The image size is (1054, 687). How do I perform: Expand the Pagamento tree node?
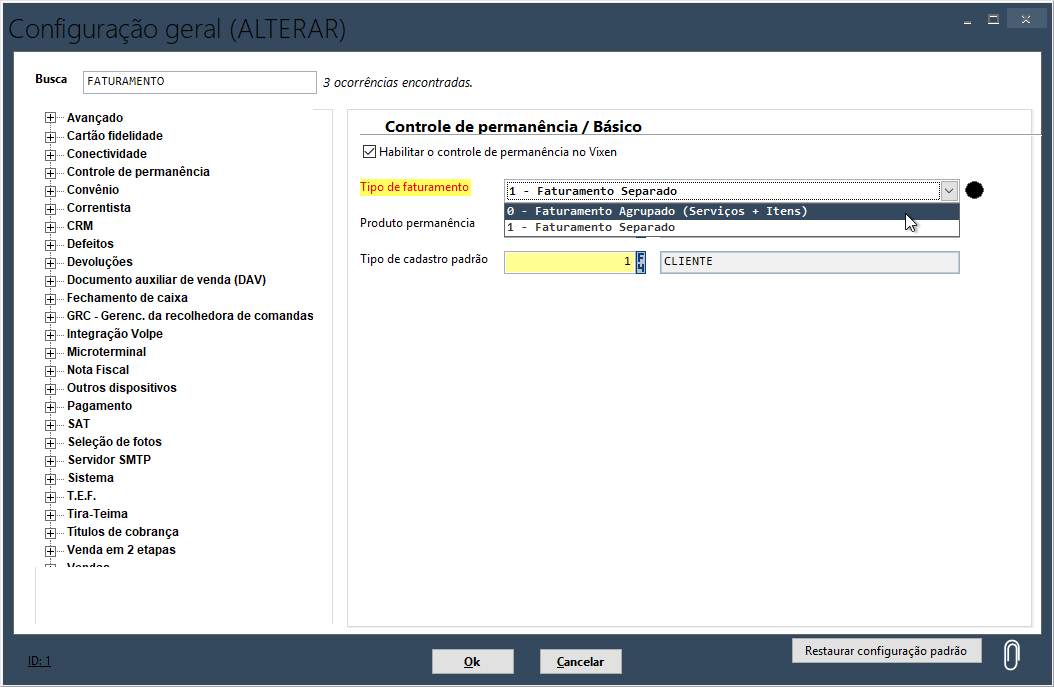pyautogui.click(x=50, y=406)
